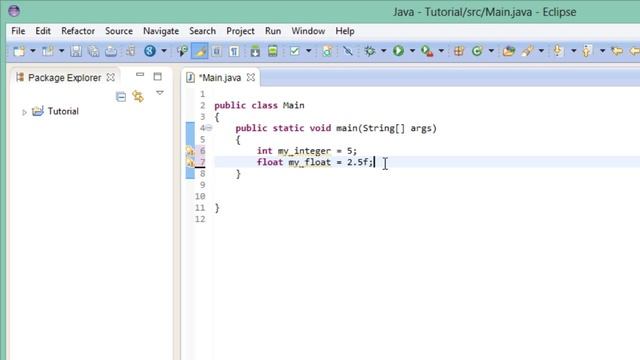This screenshot has width=640, height=360.
Task: Click the New file wizard icon
Action: (19, 51)
